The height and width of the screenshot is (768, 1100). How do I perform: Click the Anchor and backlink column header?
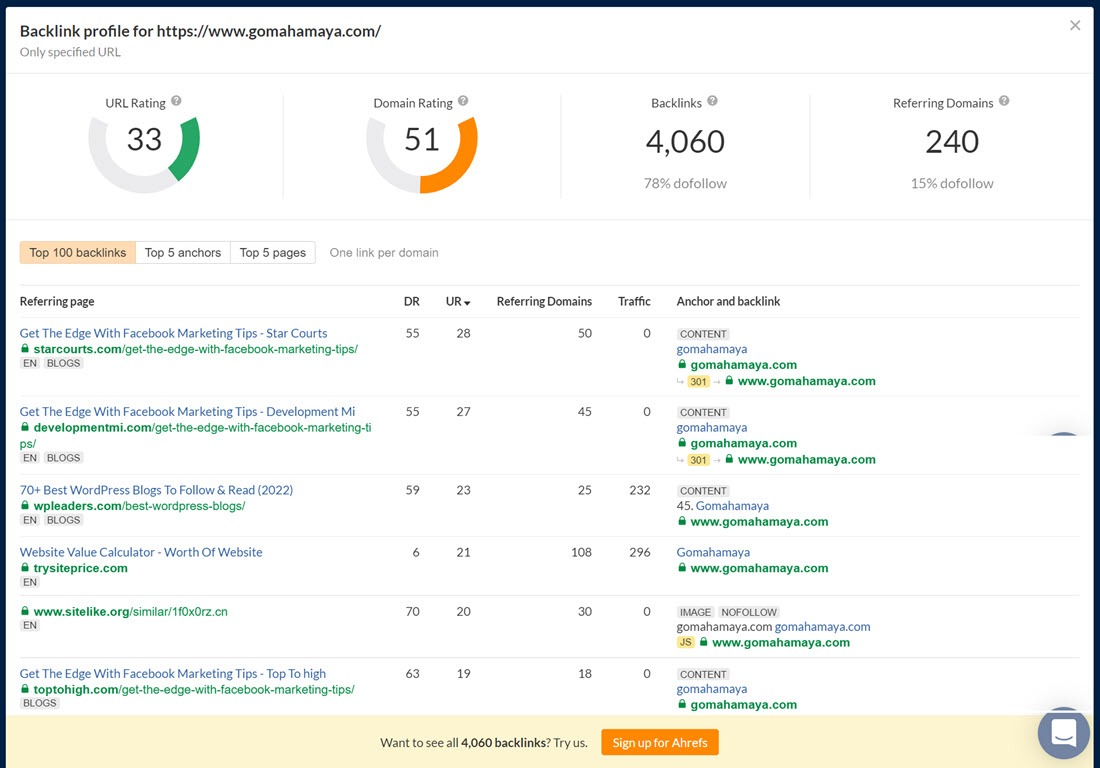tap(728, 302)
